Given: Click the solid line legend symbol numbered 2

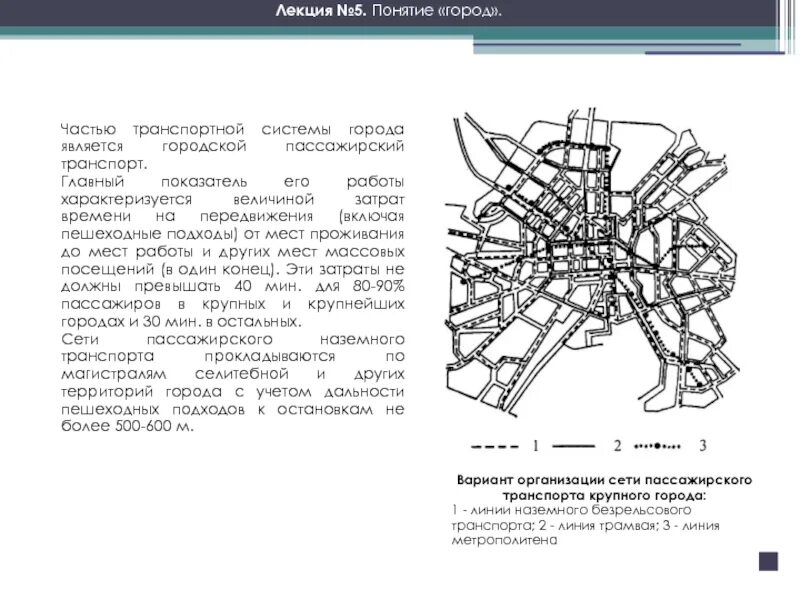Looking at the screenshot, I should [x=574, y=446].
